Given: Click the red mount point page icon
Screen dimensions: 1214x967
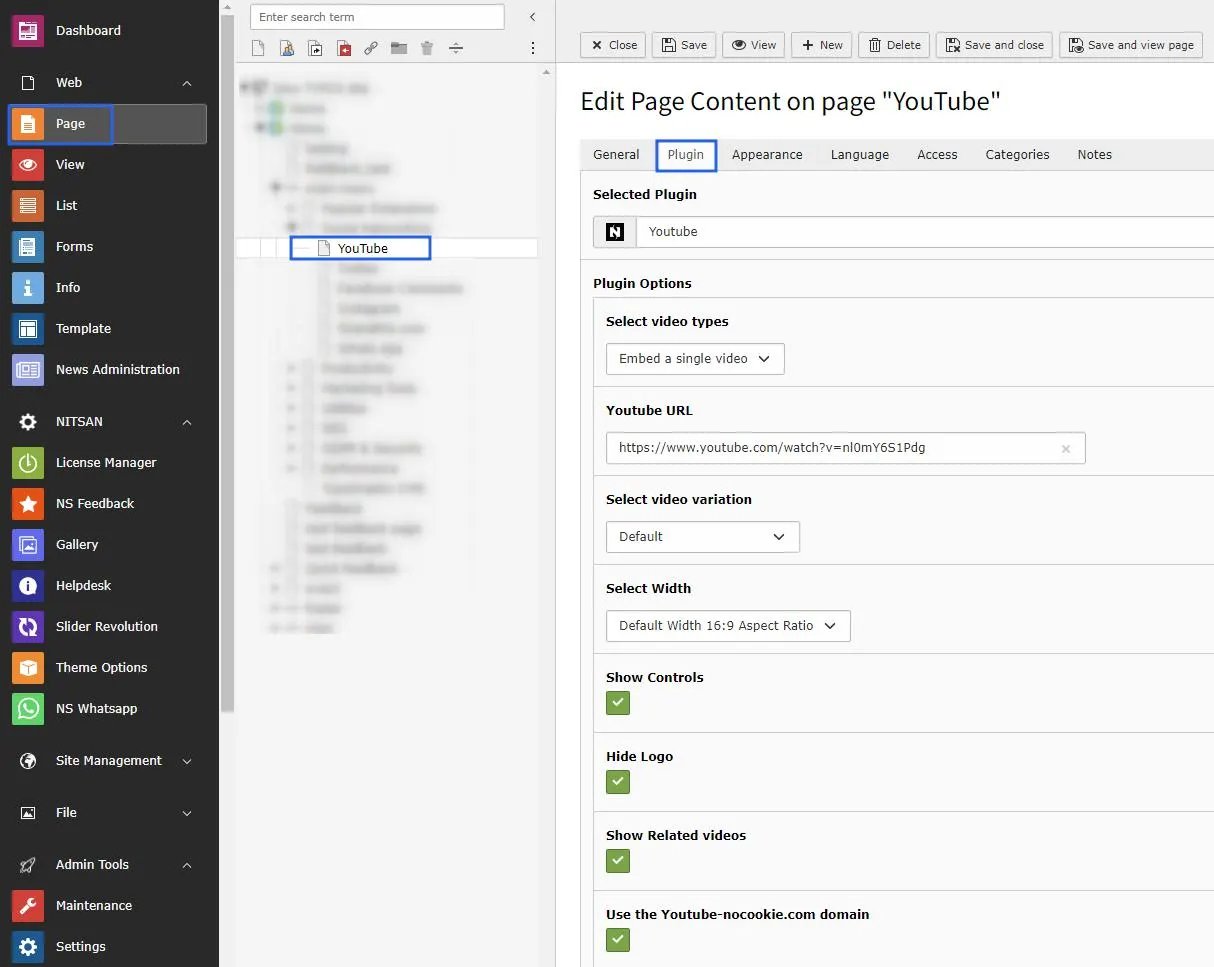Looking at the screenshot, I should pyautogui.click(x=343, y=48).
